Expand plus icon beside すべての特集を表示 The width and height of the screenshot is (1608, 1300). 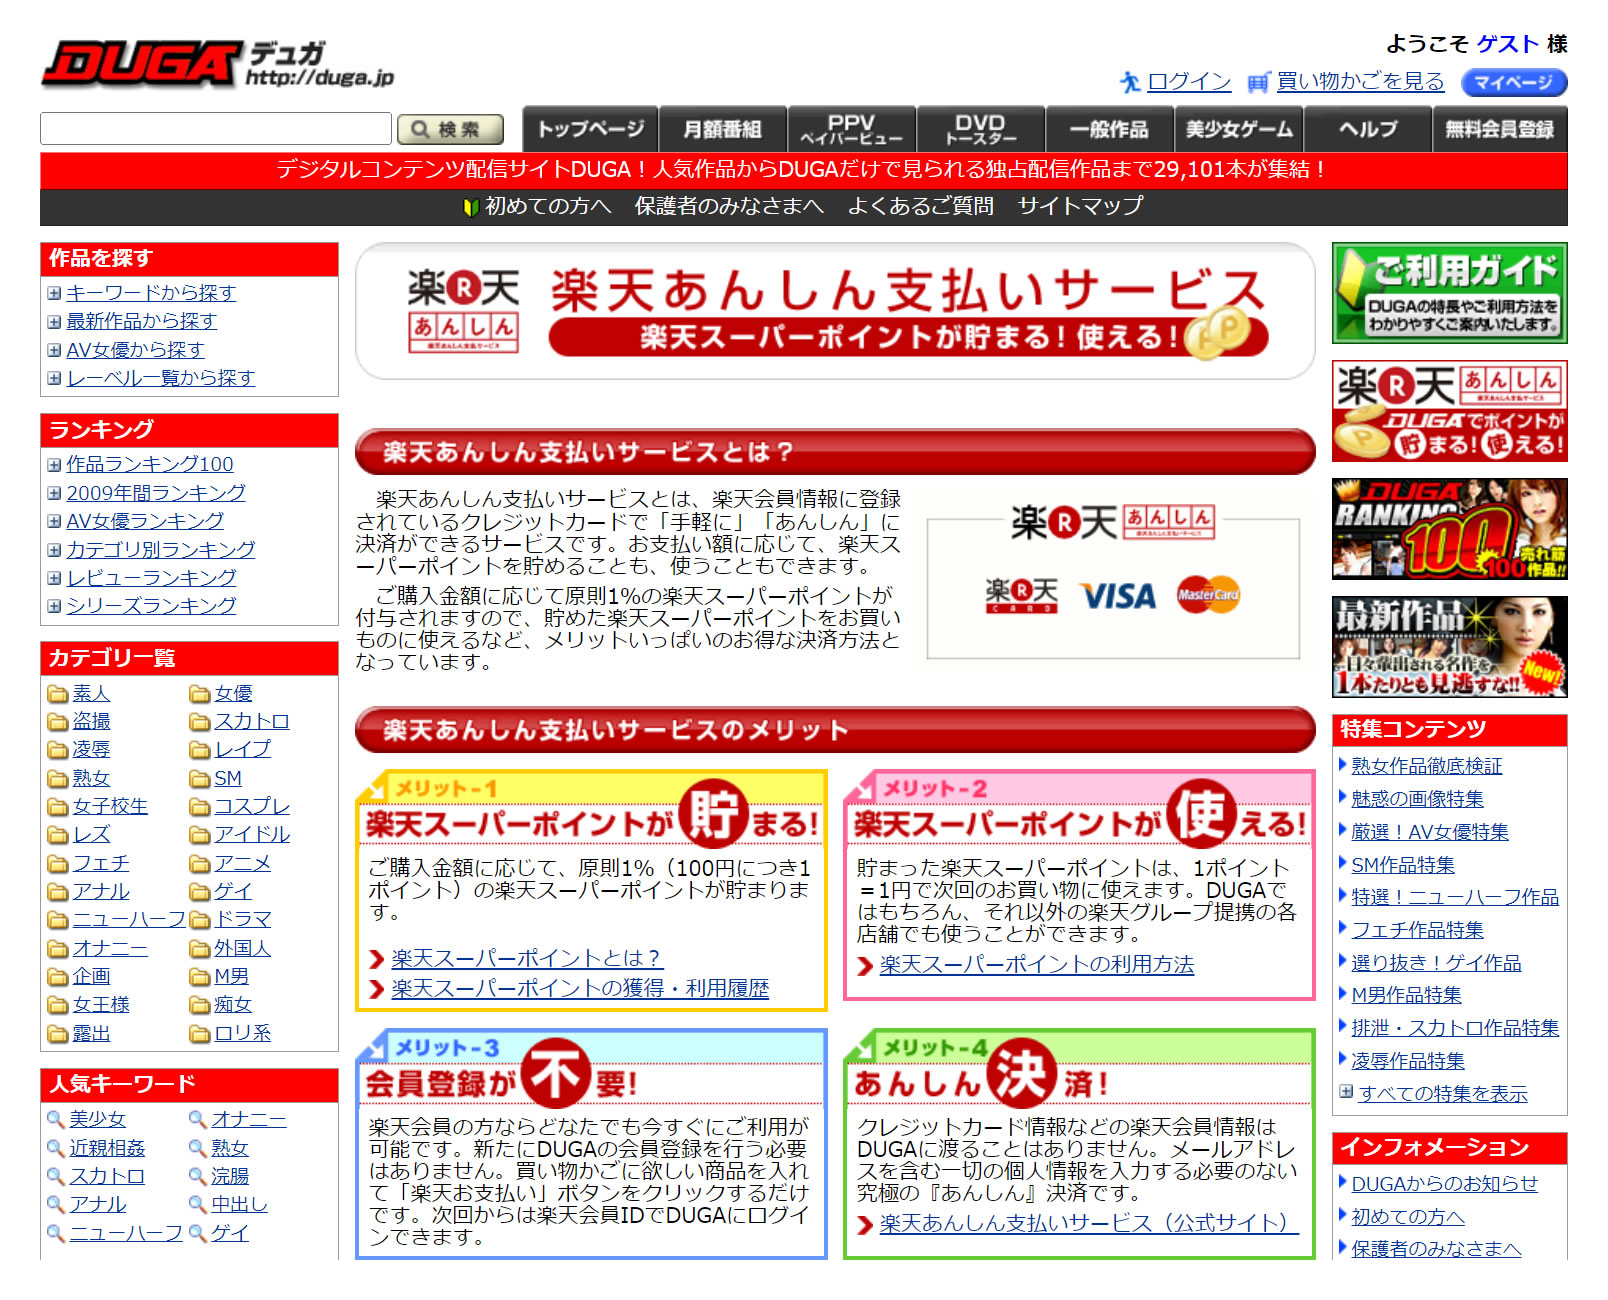tap(1346, 1092)
